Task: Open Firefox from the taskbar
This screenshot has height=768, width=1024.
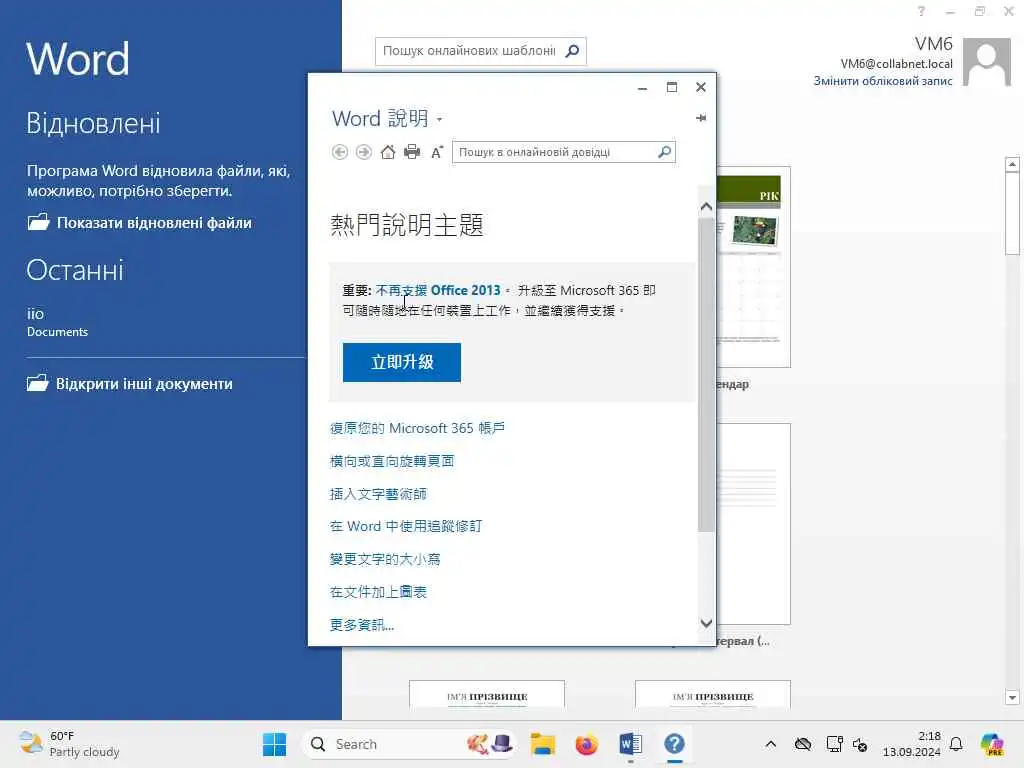Action: click(586, 744)
